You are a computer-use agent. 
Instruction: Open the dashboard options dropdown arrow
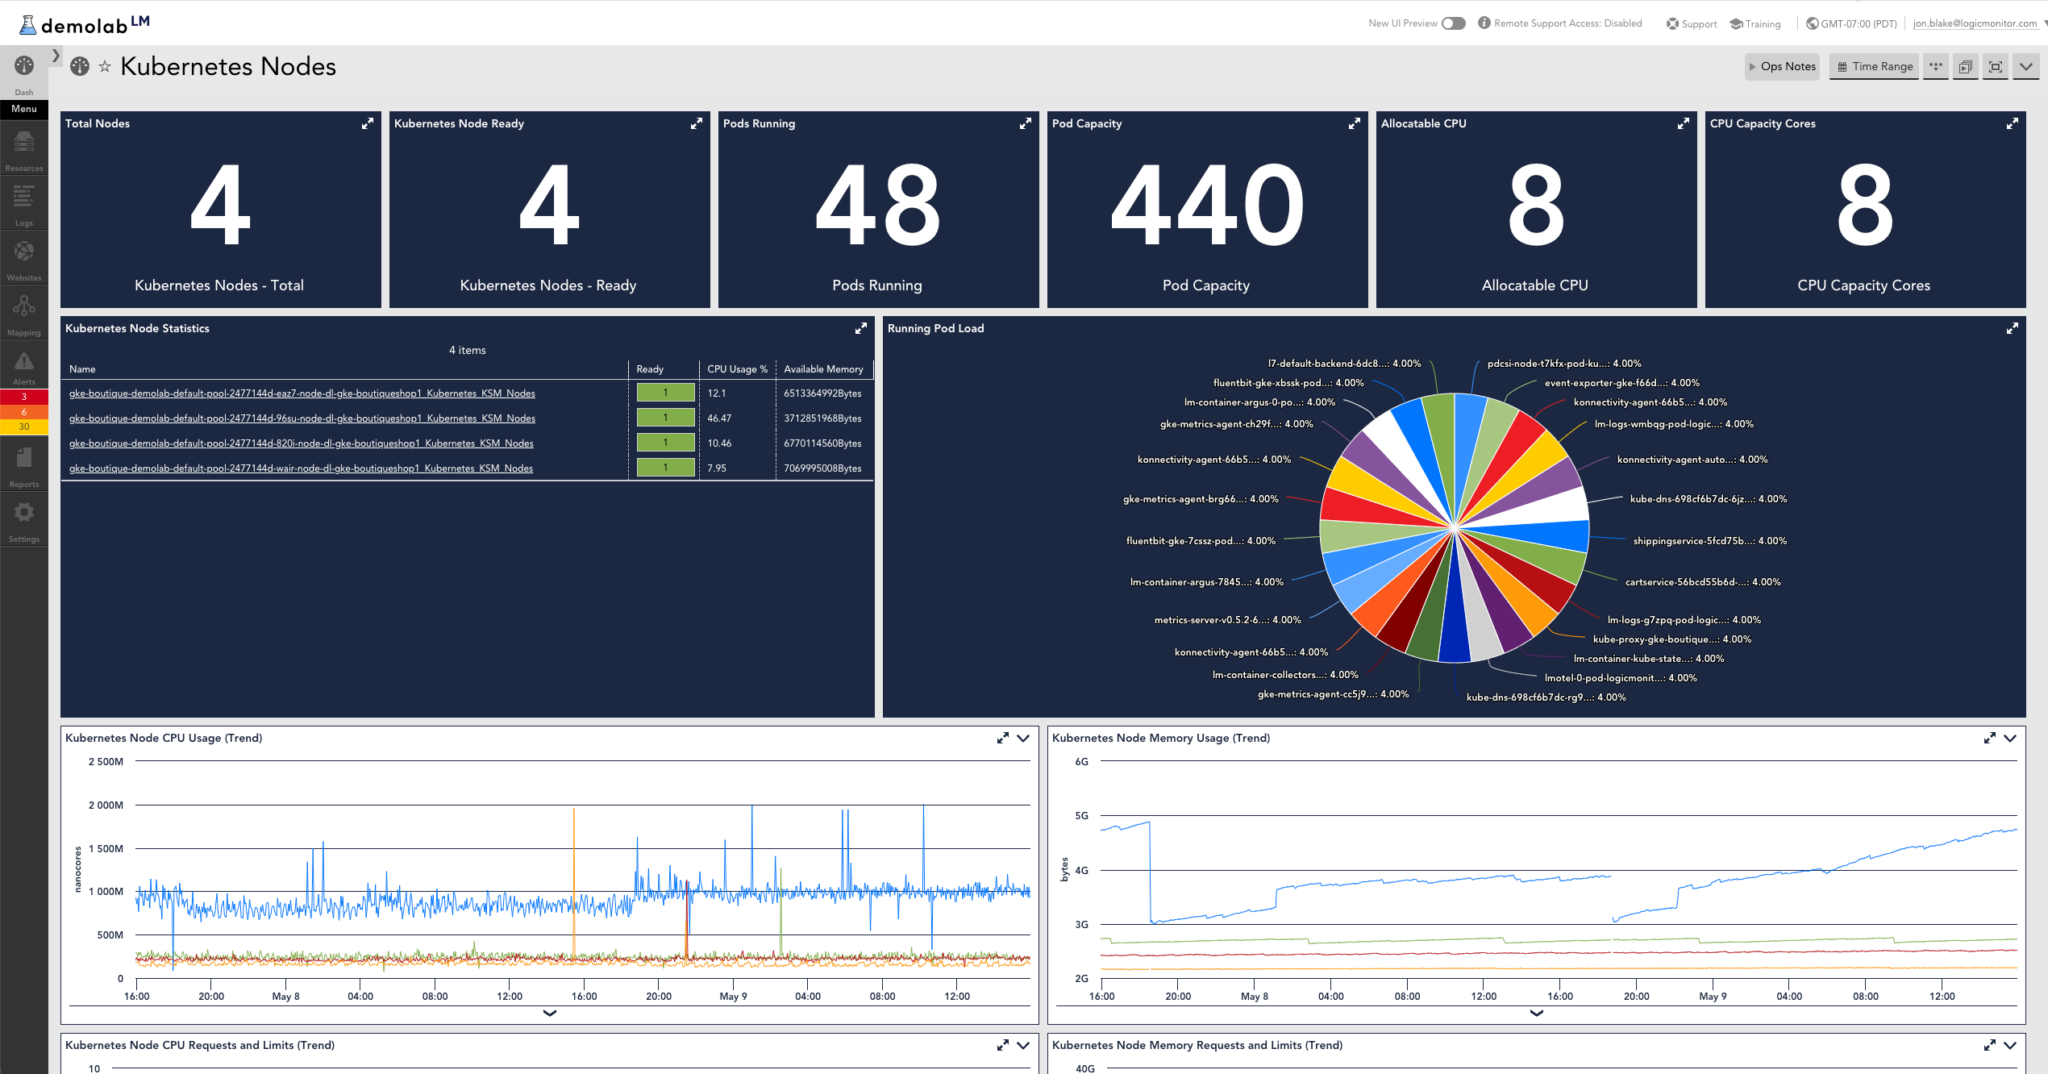pyautogui.click(x=2026, y=66)
